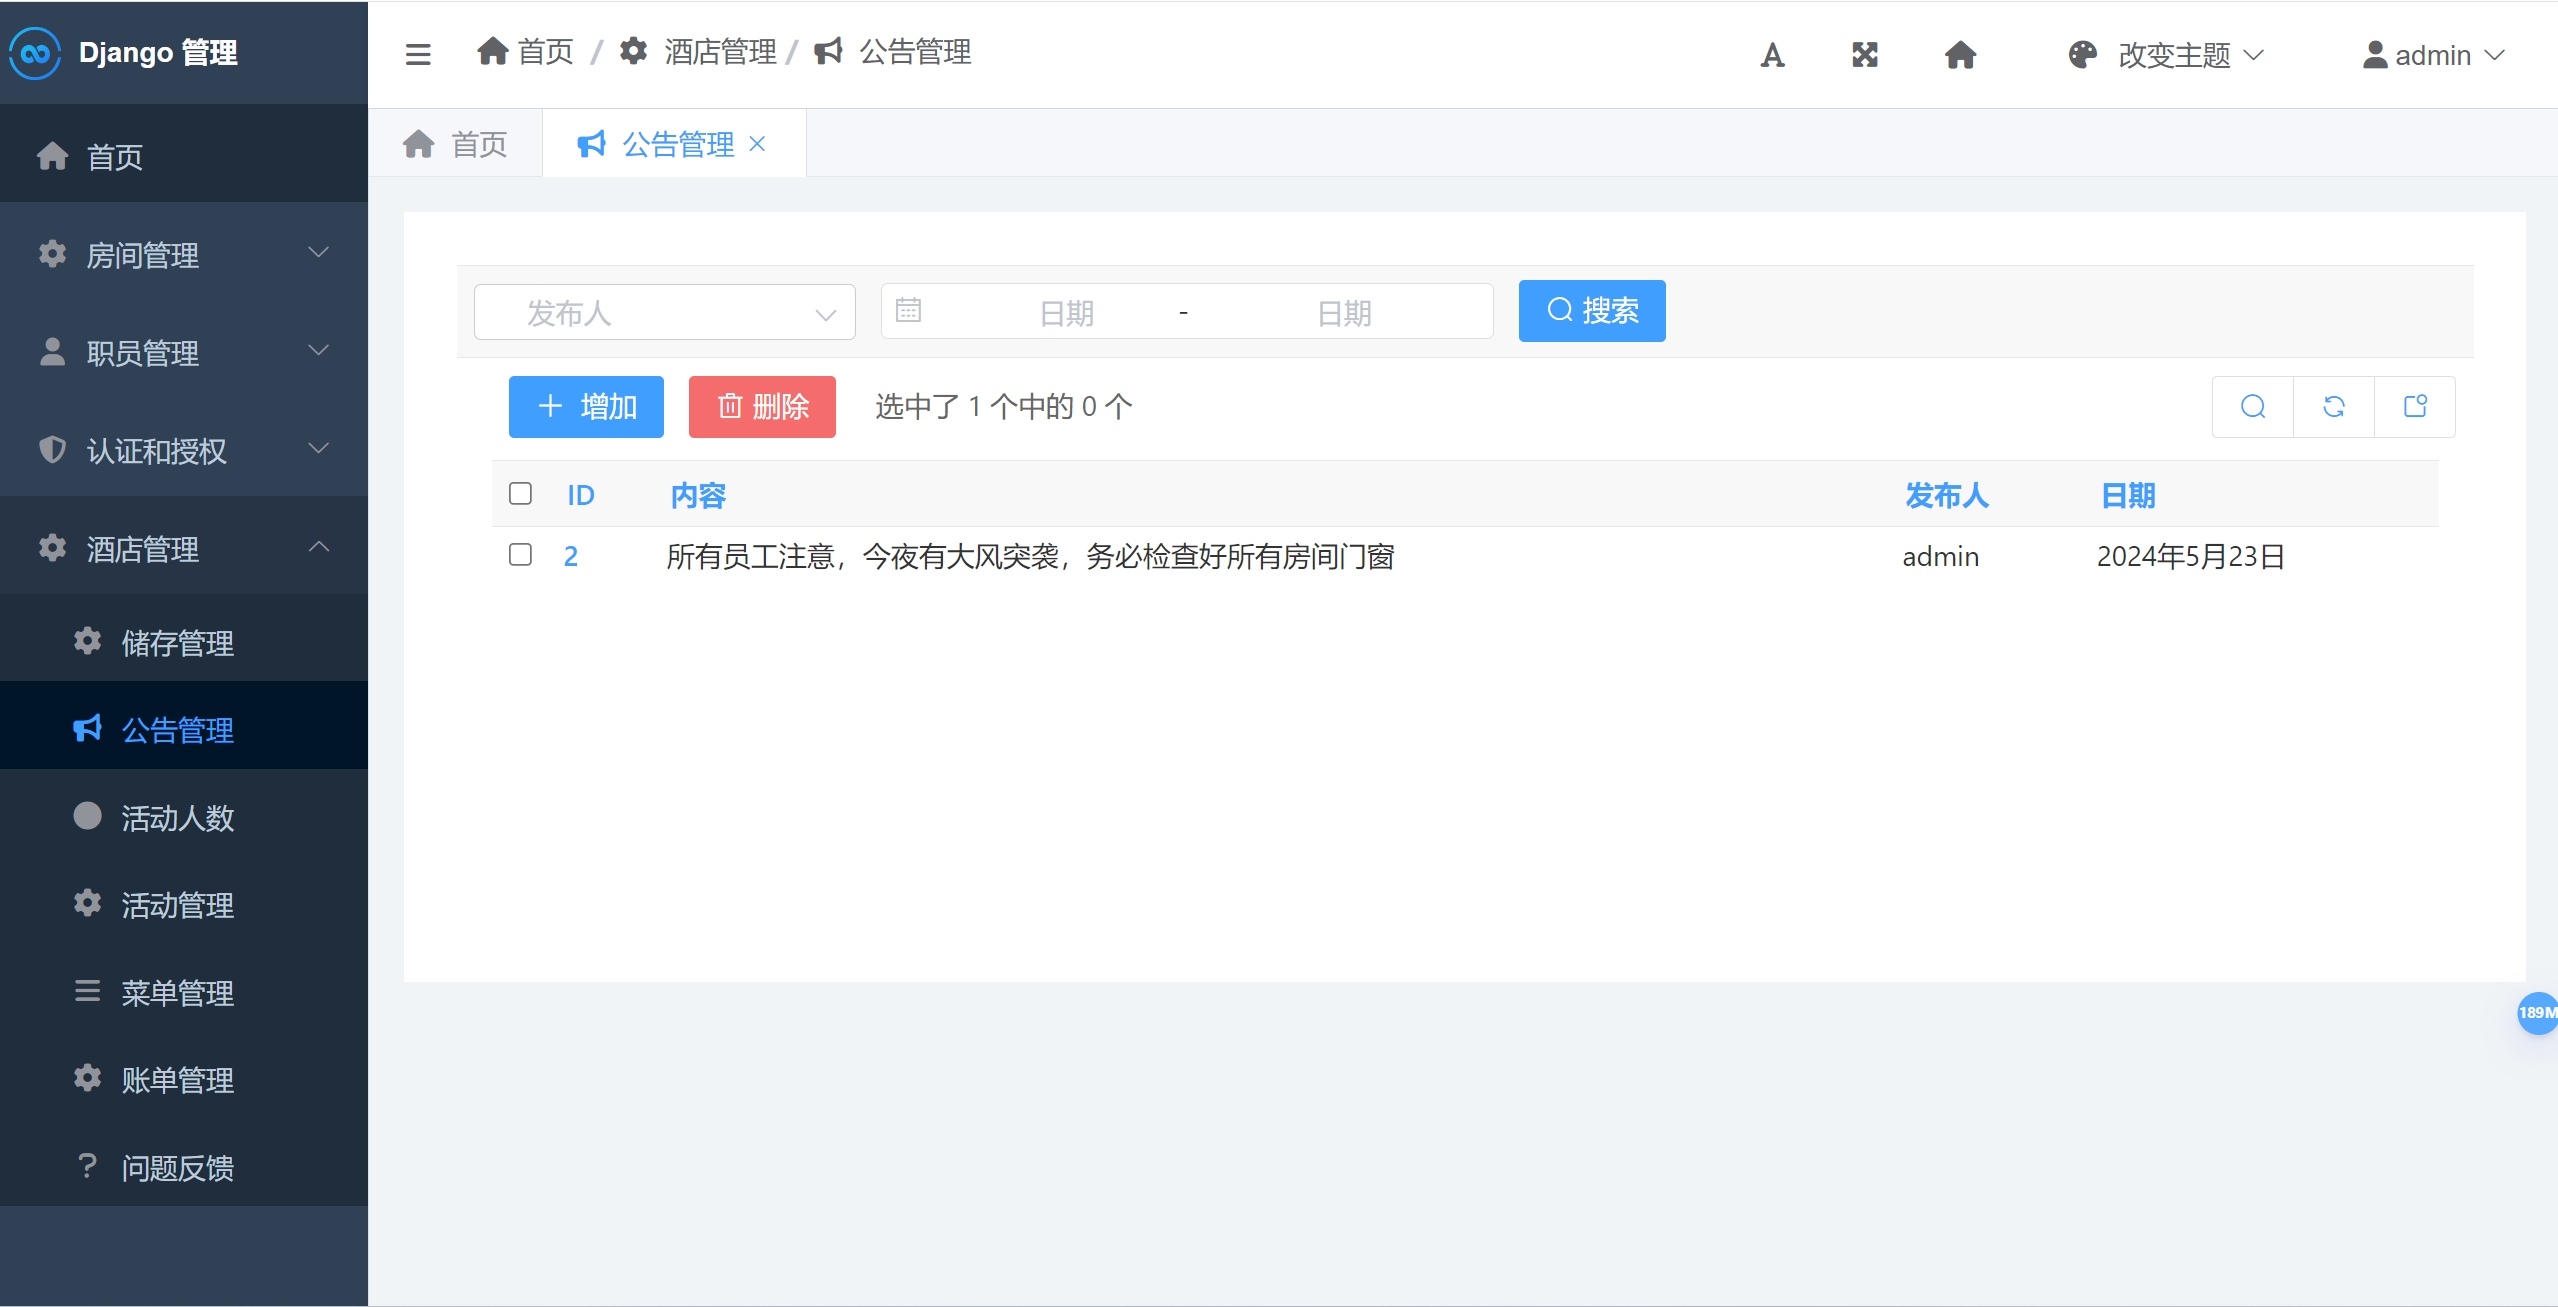The height and width of the screenshot is (1307, 2558).
Task: Click the start 日期 input field
Action: click(1066, 313)
